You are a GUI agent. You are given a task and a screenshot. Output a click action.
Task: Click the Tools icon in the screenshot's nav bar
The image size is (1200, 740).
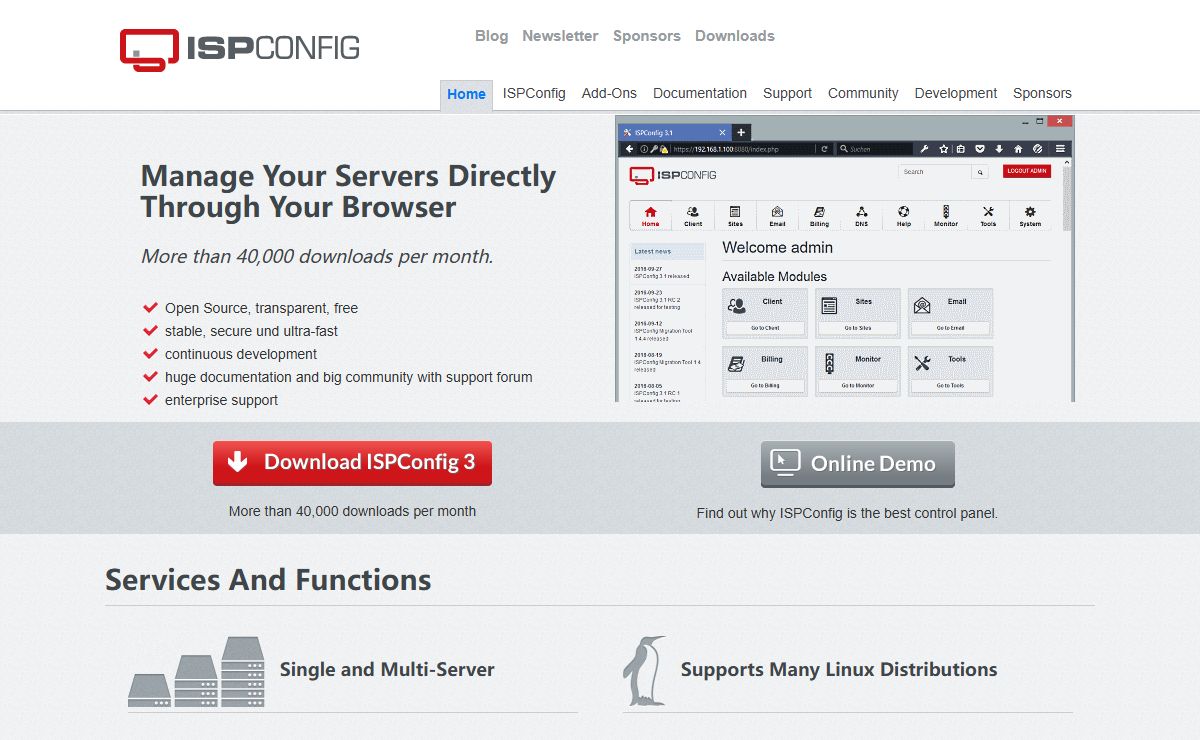(x=988, y=212)
